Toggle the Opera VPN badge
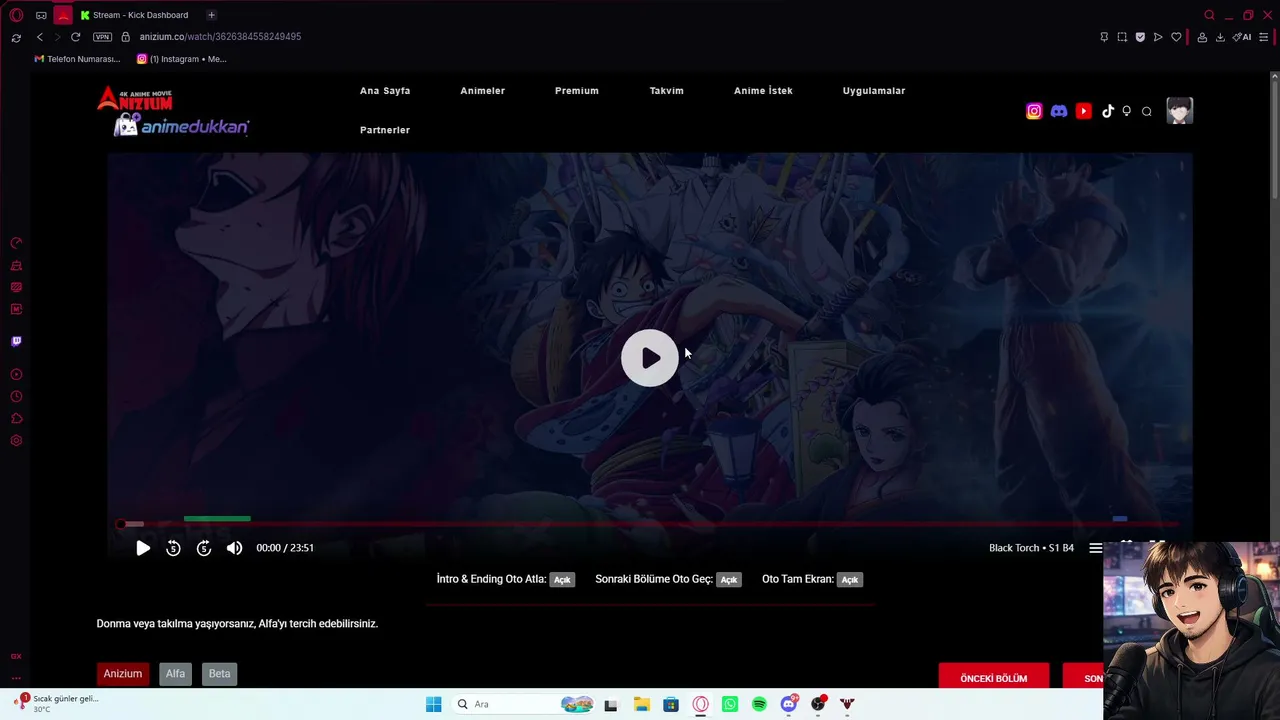 point(103,37)
